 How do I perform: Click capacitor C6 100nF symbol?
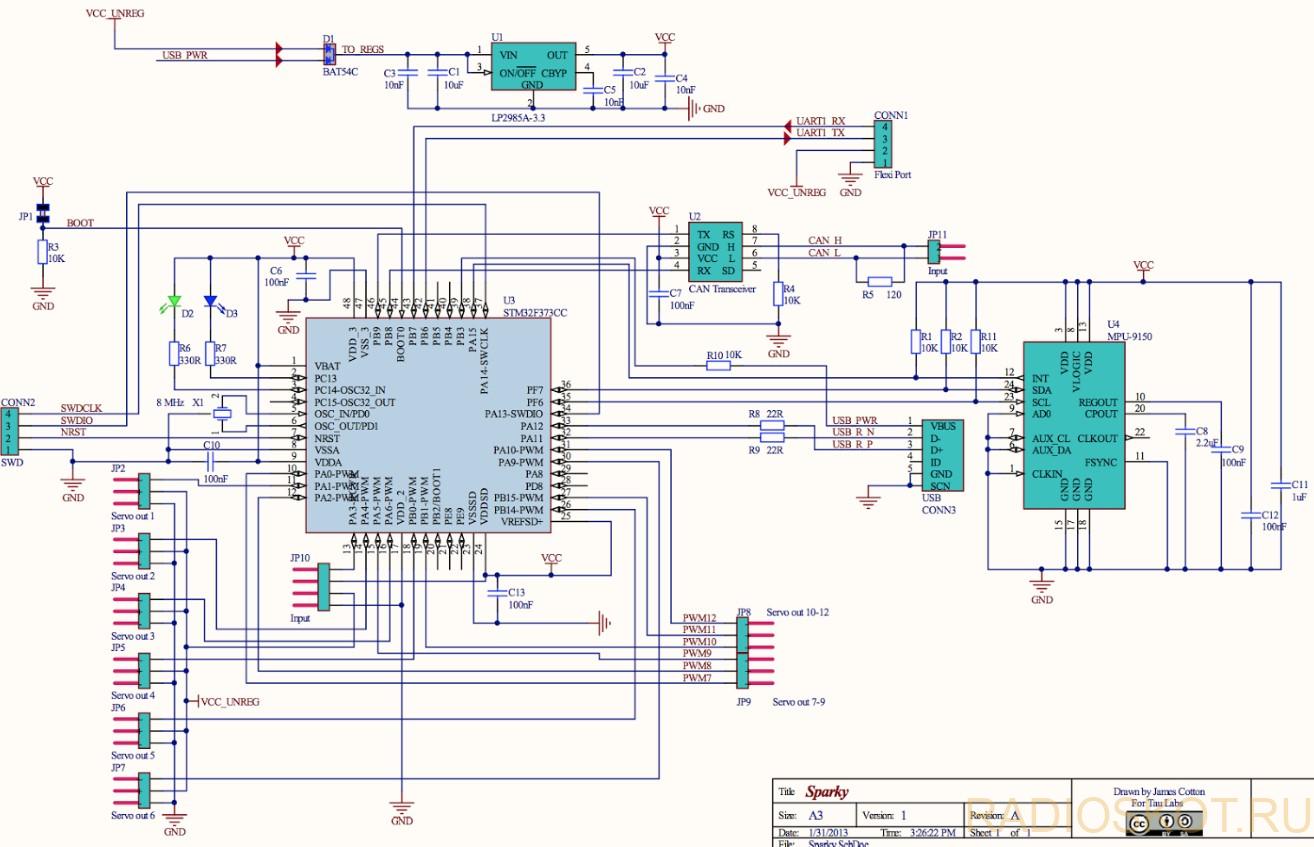tap(307, 274)
